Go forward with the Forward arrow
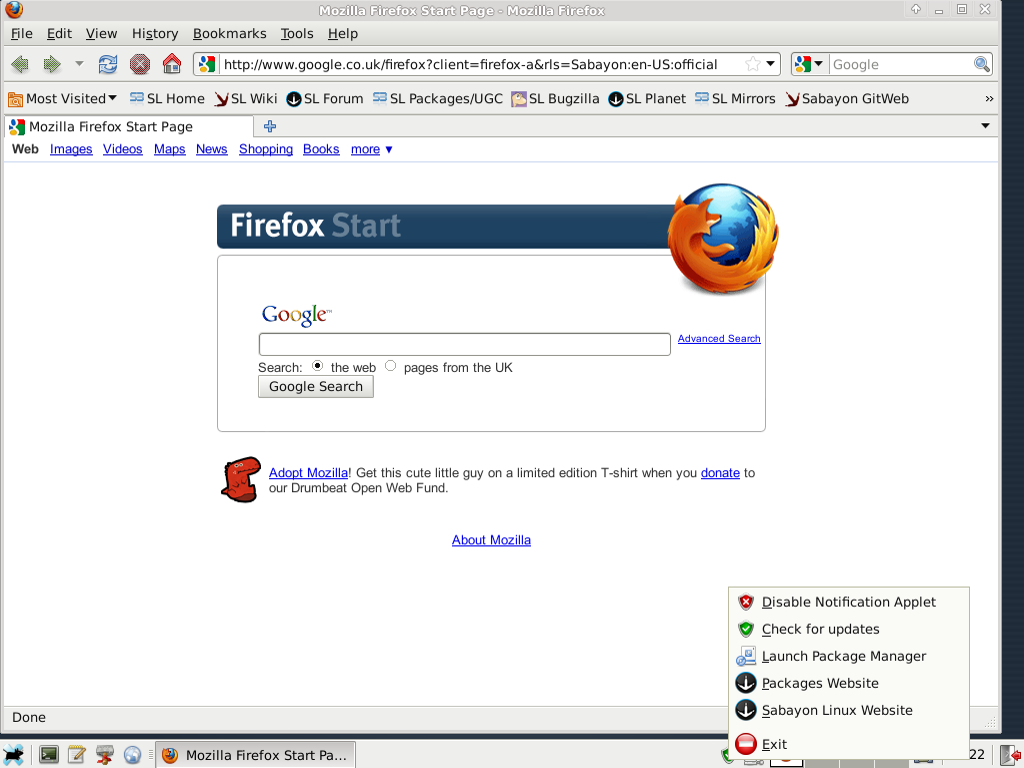The height and width of the screenshot is (768, 1024). (x=52, y=64)
